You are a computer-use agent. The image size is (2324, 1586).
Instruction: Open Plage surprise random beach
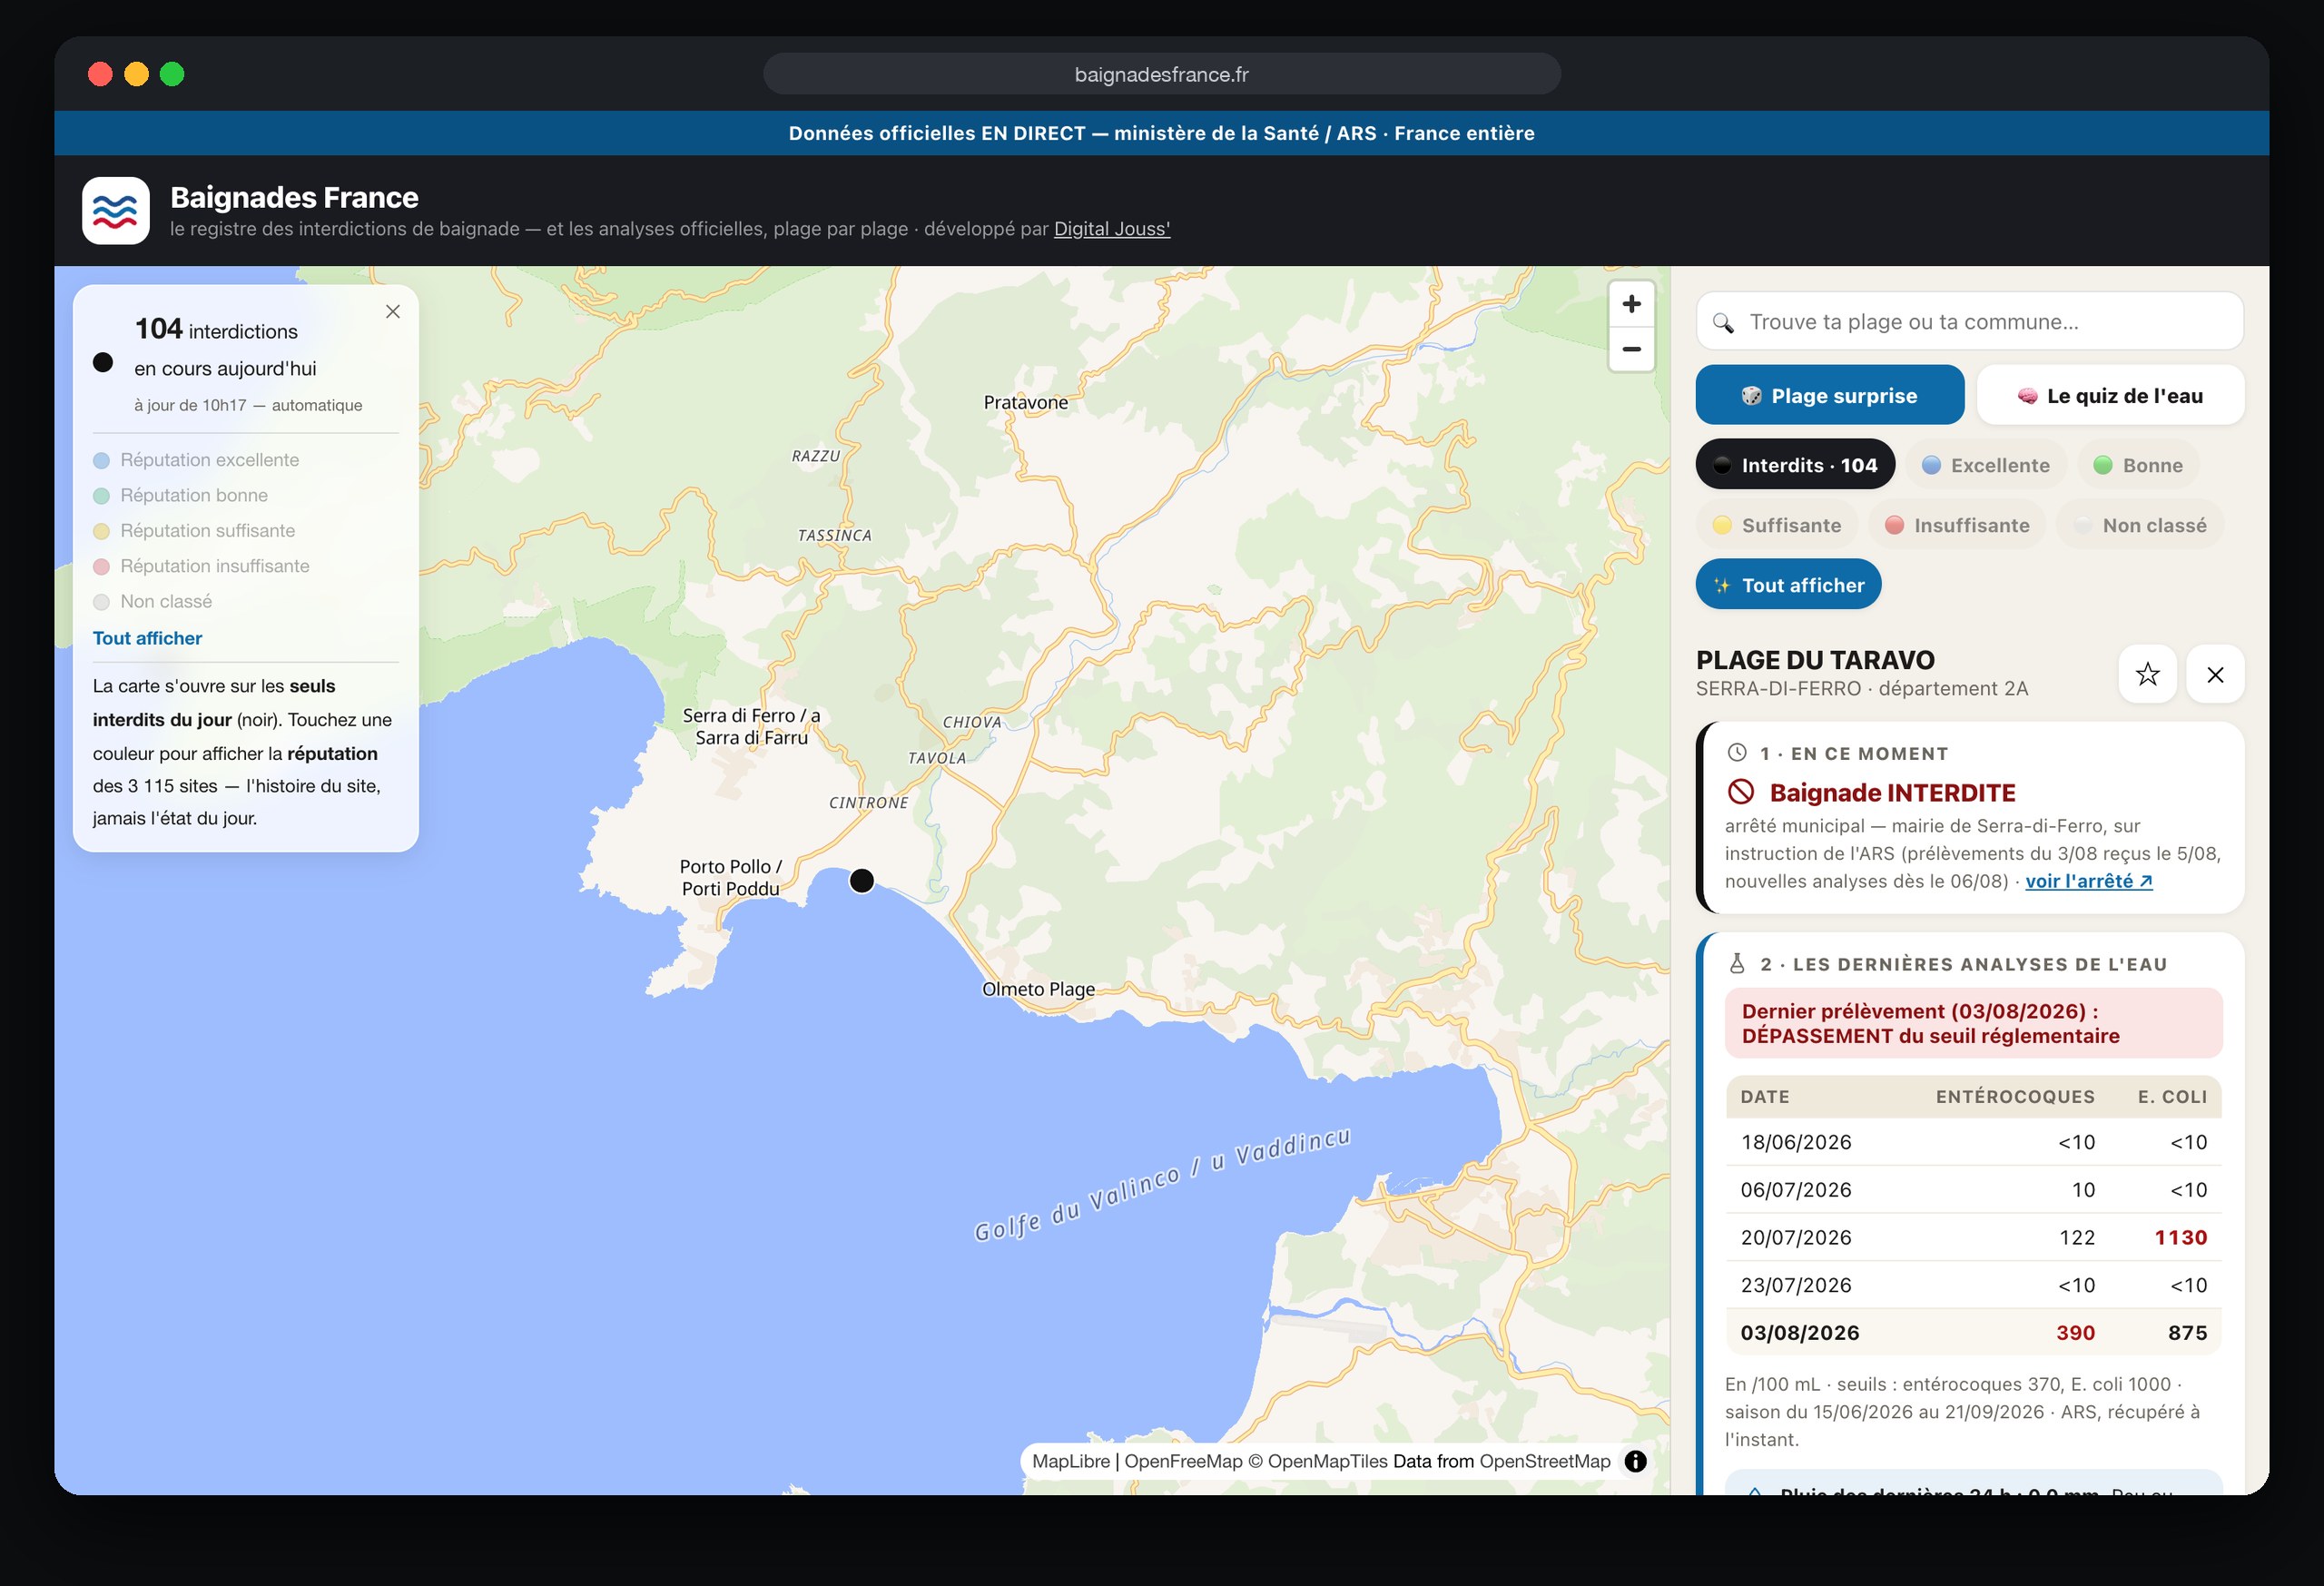pyautogui.click(x=1829, y=395)
